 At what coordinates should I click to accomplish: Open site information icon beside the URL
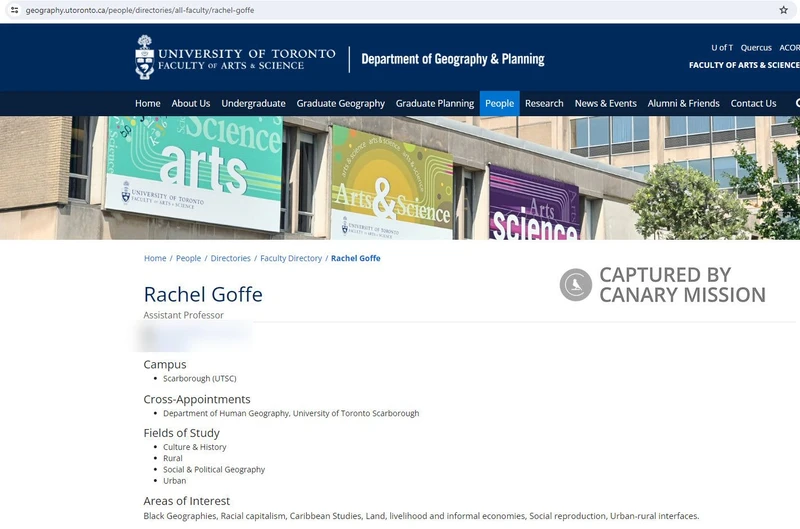click(x=14, y=10)
